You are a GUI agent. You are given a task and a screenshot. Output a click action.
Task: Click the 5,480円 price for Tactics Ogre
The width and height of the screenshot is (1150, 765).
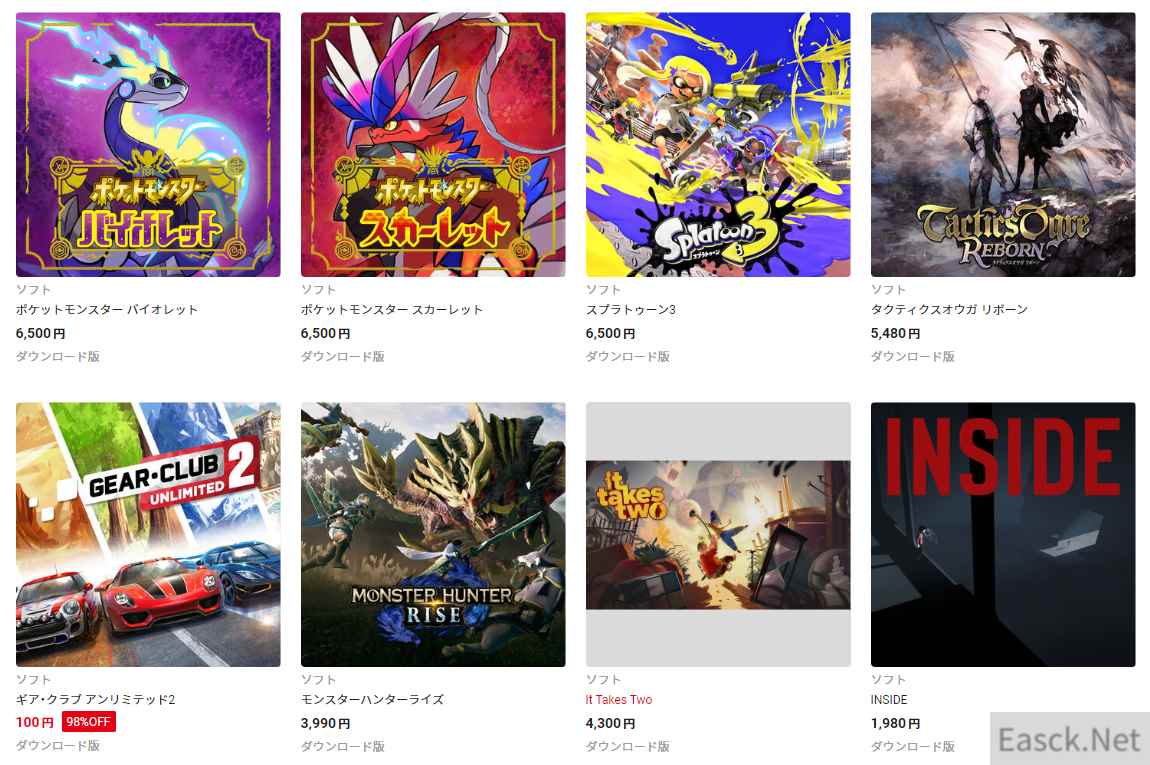click(x=896, y=333)
